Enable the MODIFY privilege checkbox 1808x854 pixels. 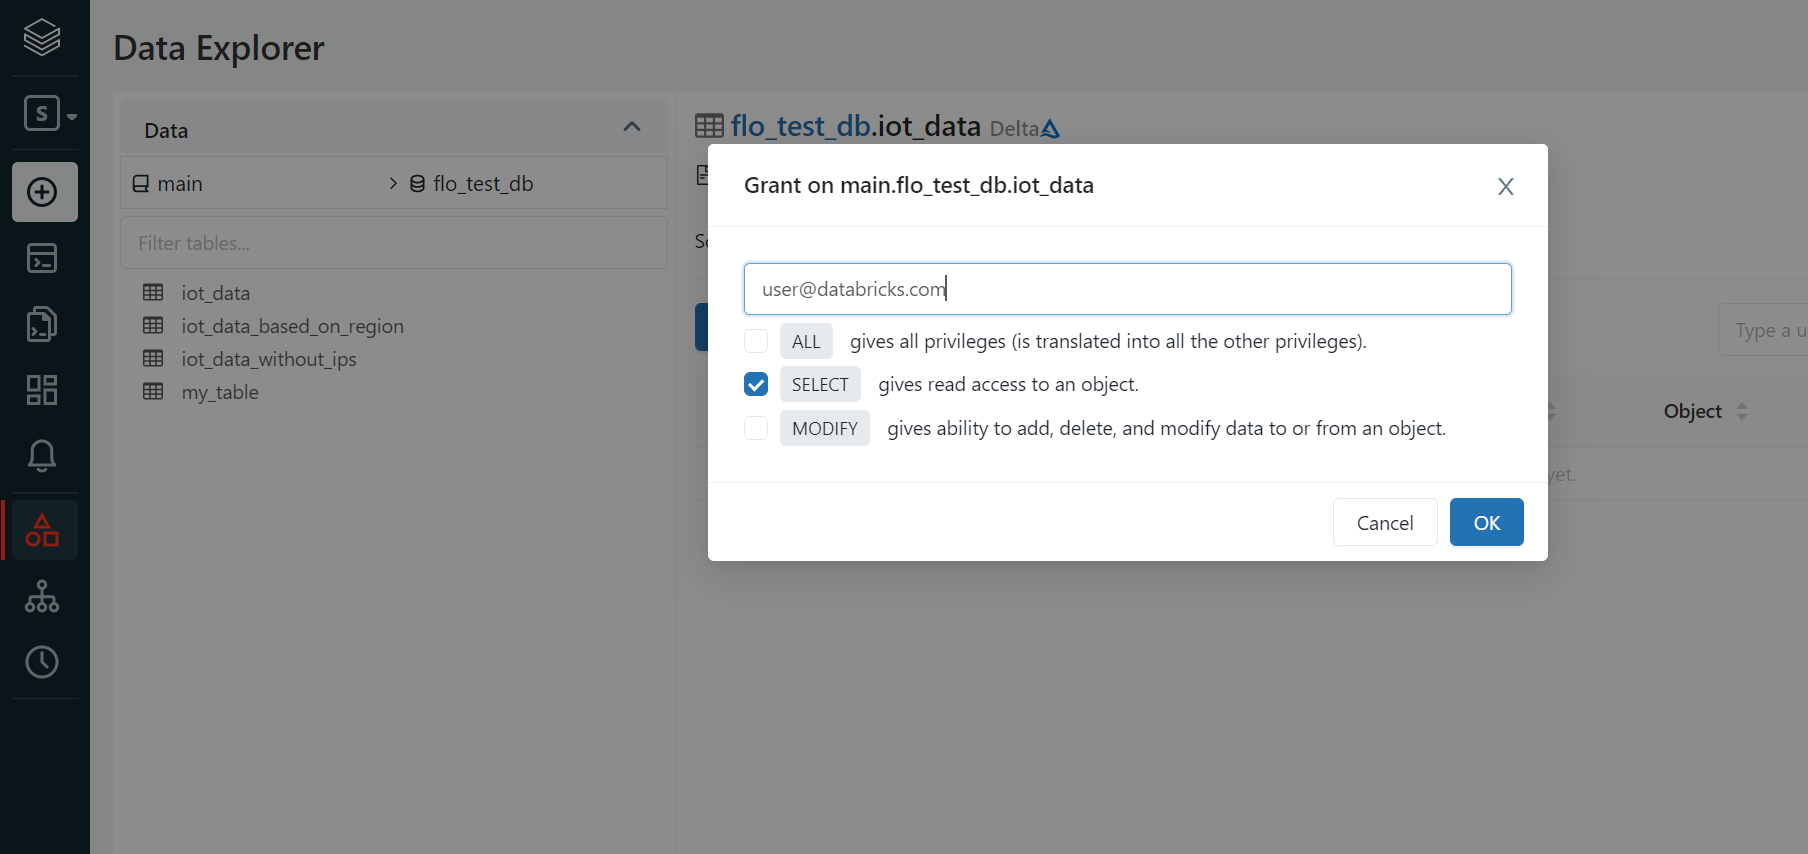[756, 428]
